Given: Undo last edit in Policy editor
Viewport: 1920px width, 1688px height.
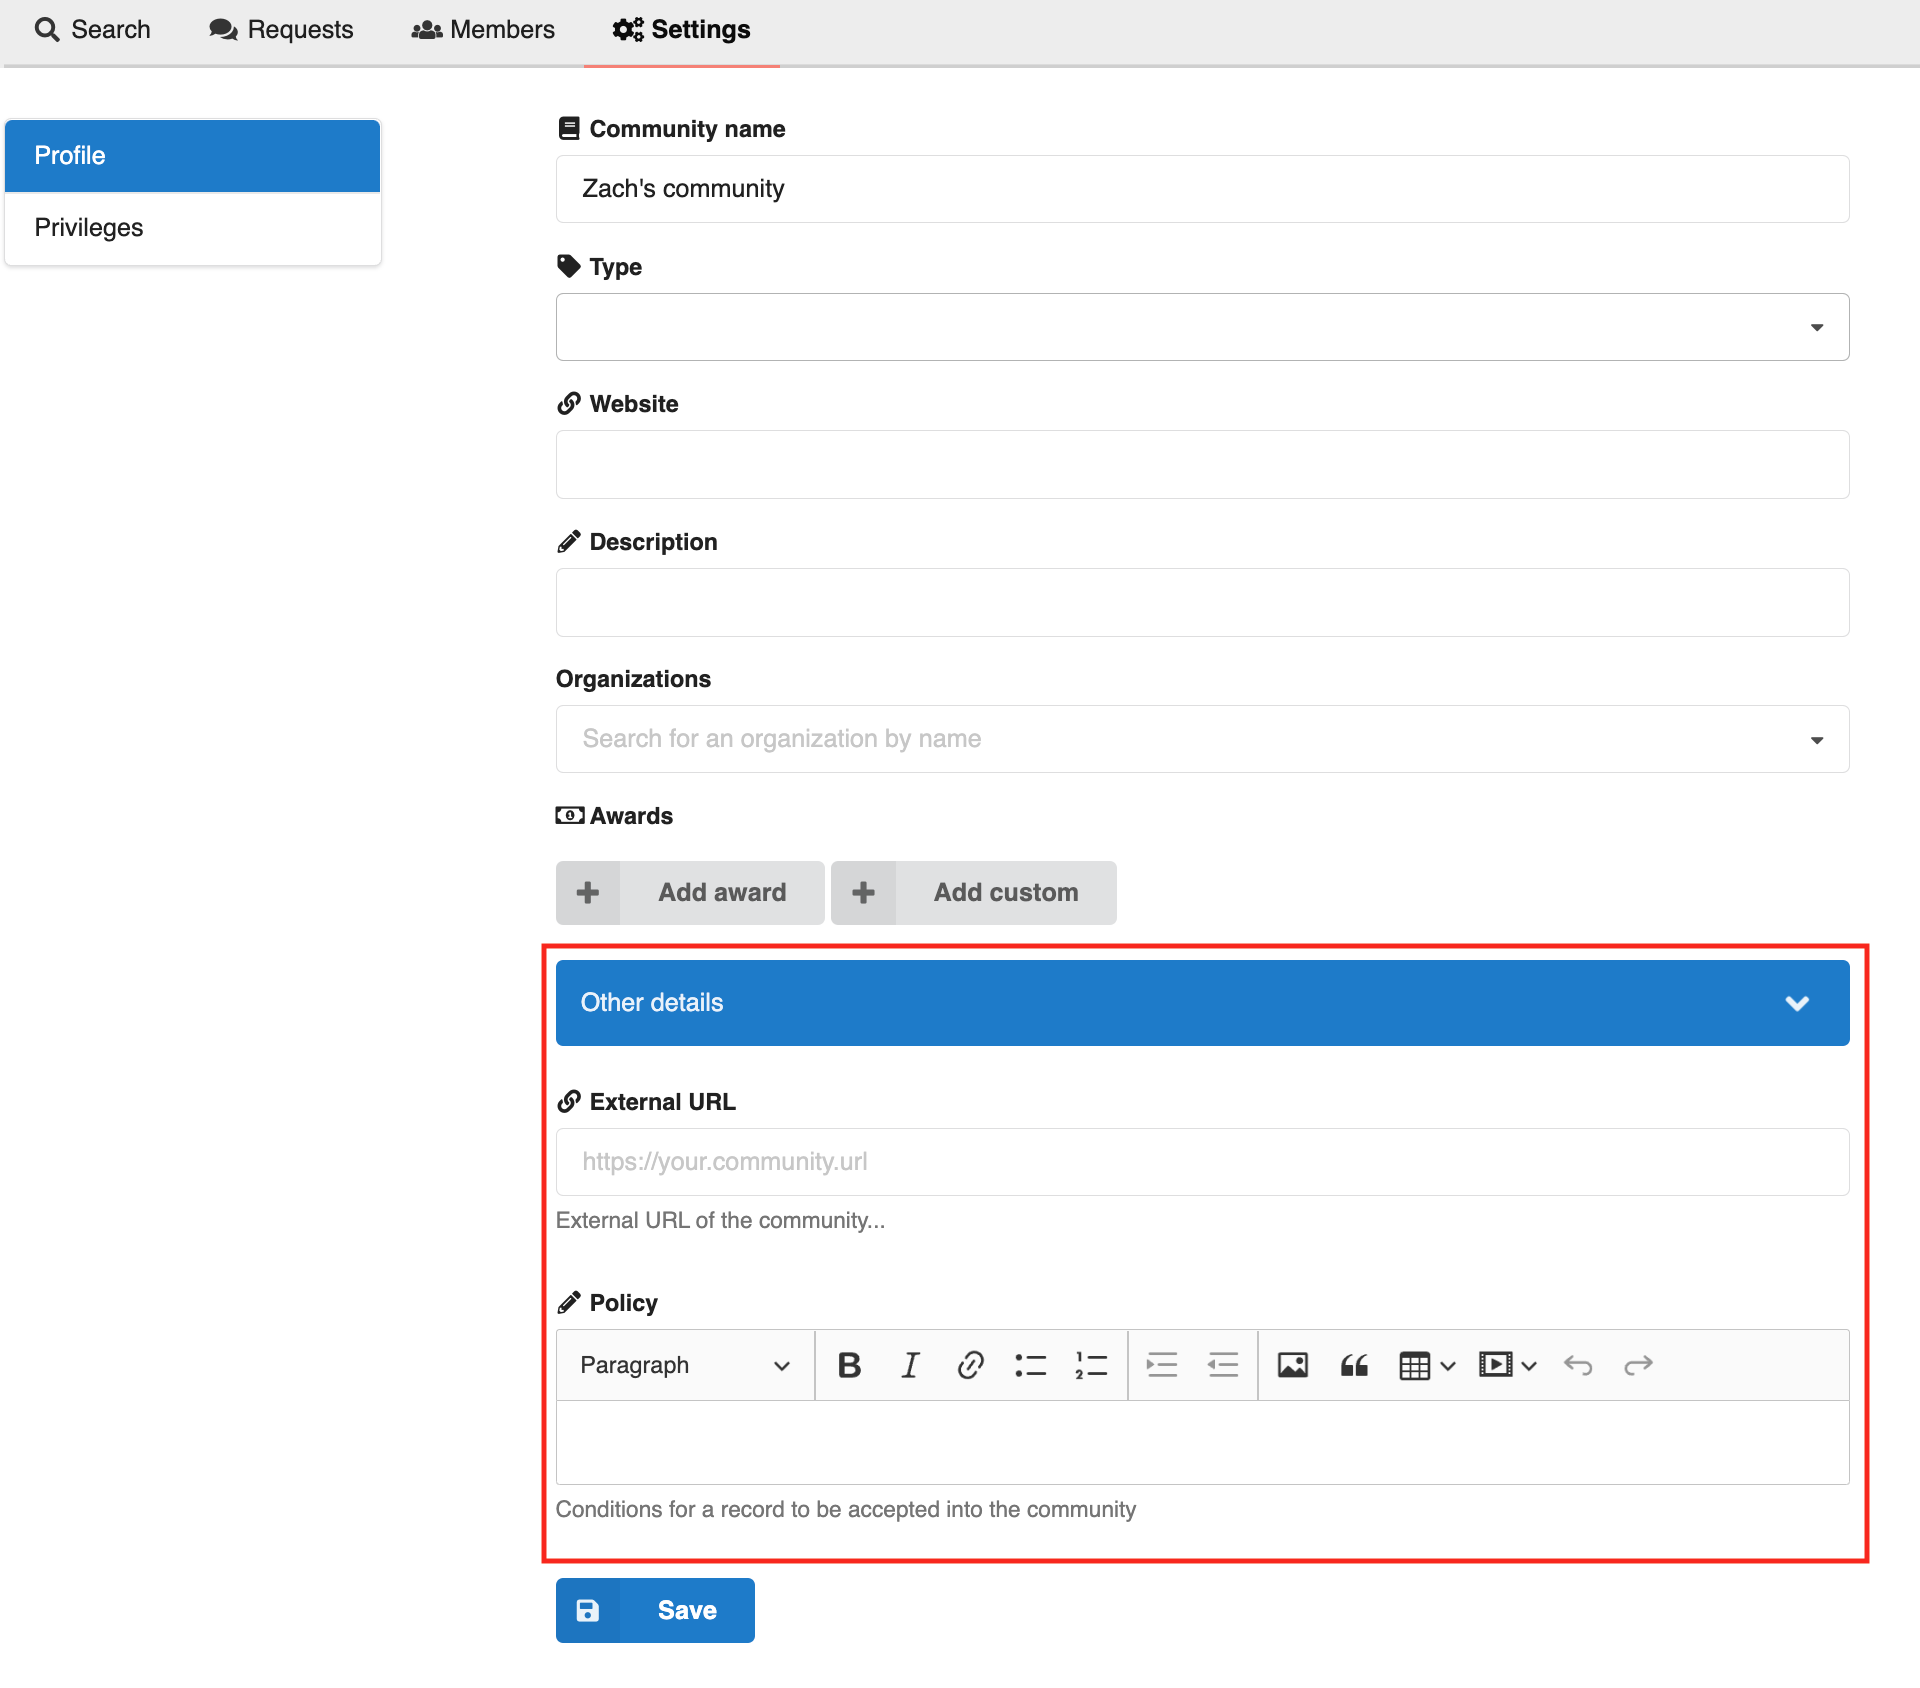Looking at the screenshot, I should (x=1578, y=1365).
